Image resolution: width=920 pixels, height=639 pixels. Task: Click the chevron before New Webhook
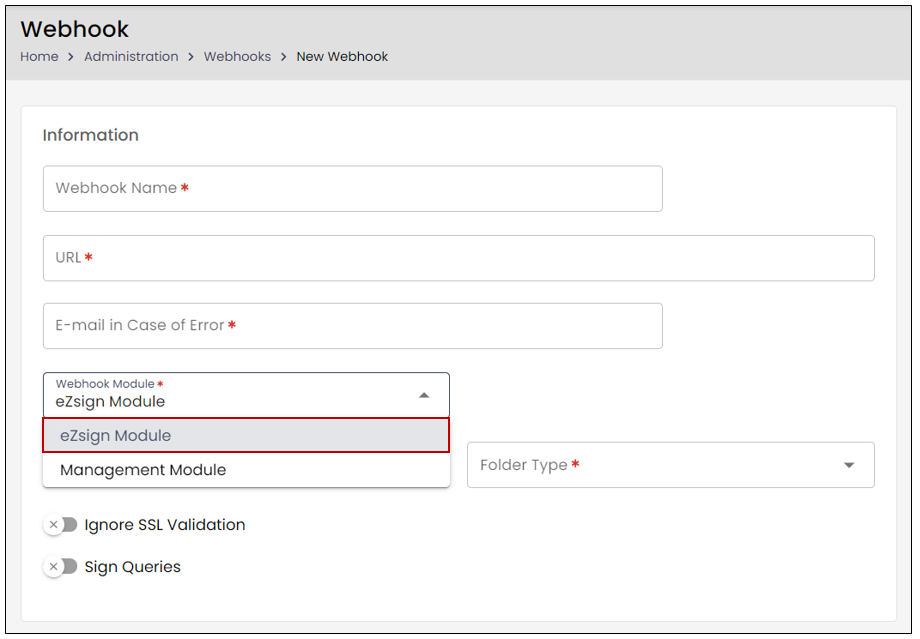pos(283,57)
